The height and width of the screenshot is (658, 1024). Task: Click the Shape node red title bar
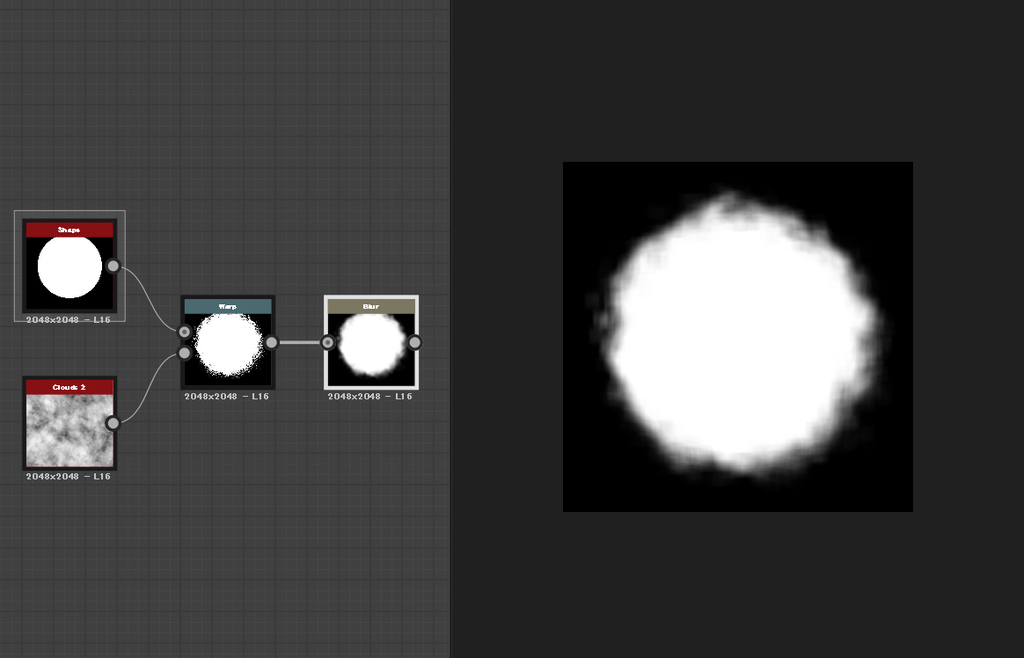(70, 230)
